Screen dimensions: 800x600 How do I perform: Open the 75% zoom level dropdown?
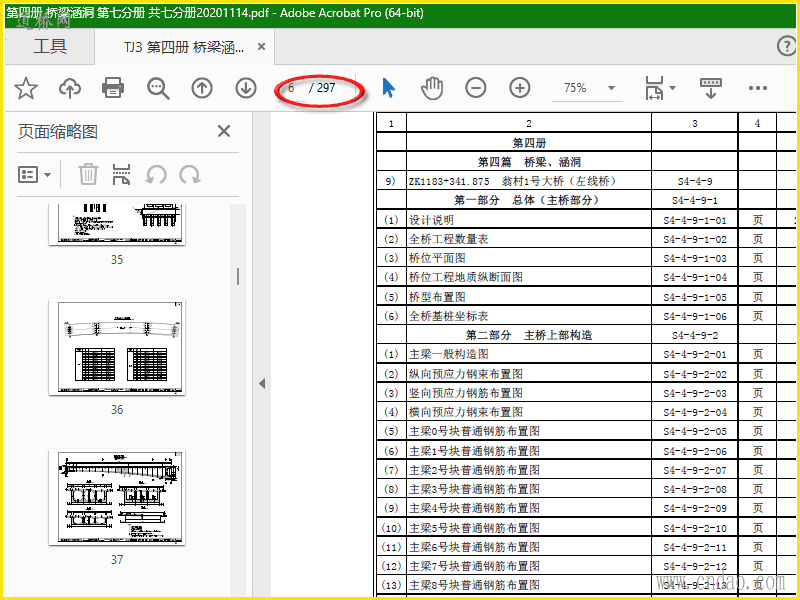pos(588,88)
